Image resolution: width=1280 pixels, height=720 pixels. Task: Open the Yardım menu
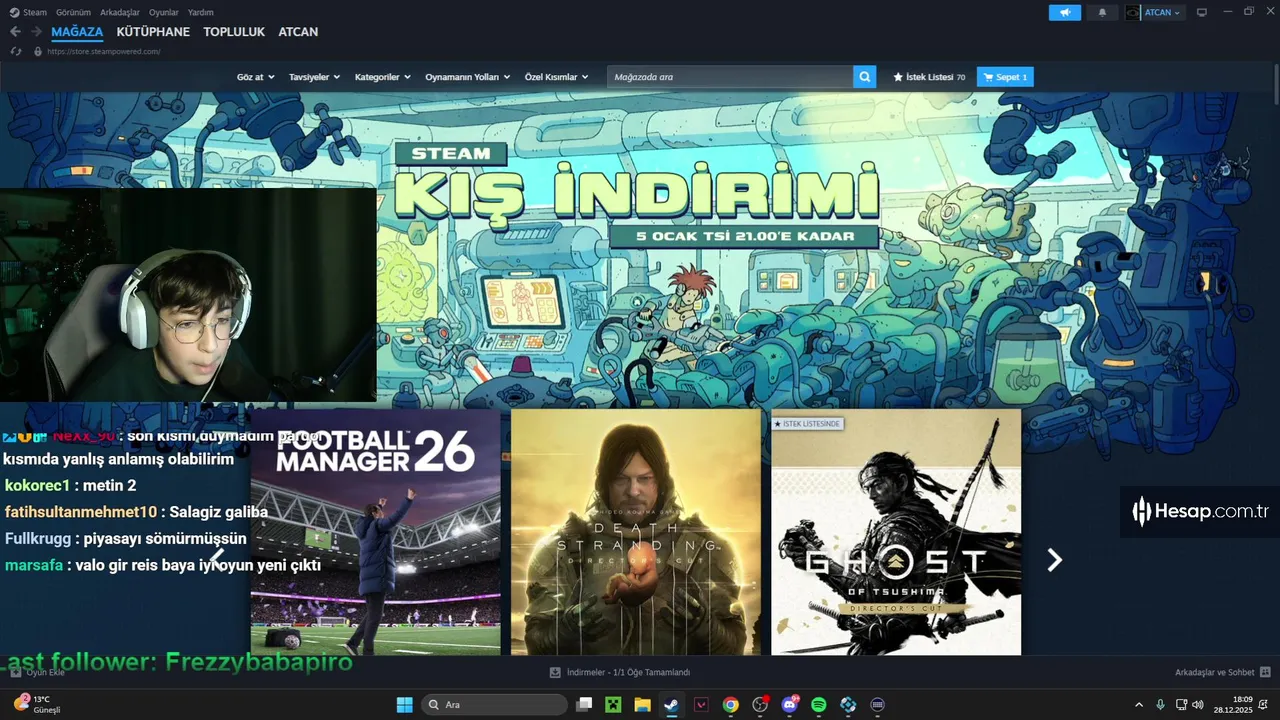(x=201, y=12)
